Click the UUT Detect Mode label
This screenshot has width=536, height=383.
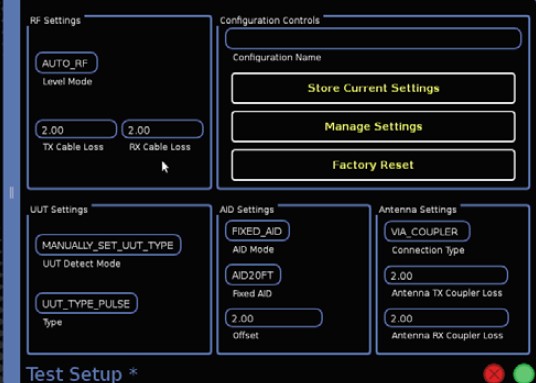(82, 264)
